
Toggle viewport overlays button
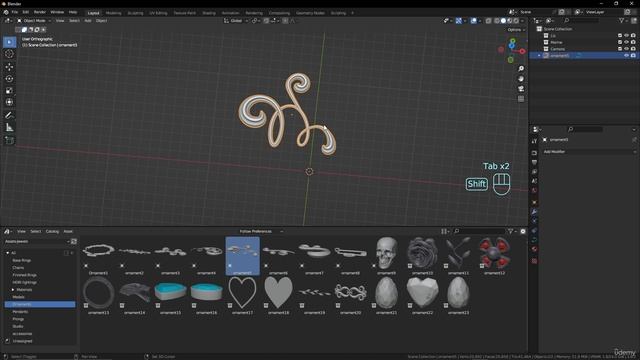473,21
